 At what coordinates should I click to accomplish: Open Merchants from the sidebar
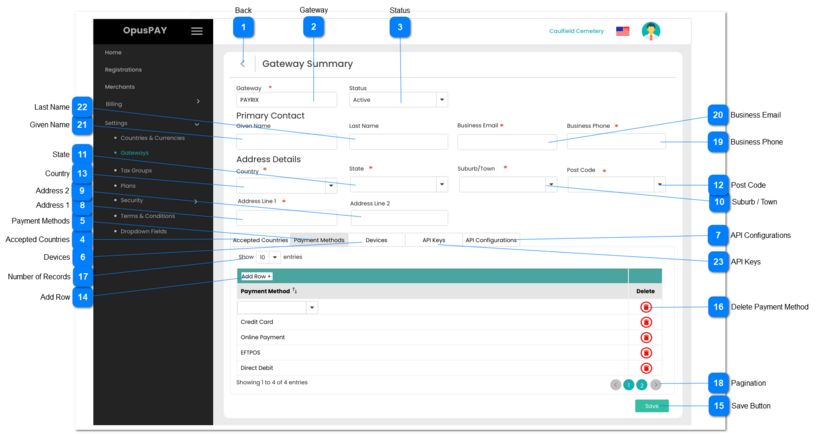pyautogui.click(x=119, y=87)
